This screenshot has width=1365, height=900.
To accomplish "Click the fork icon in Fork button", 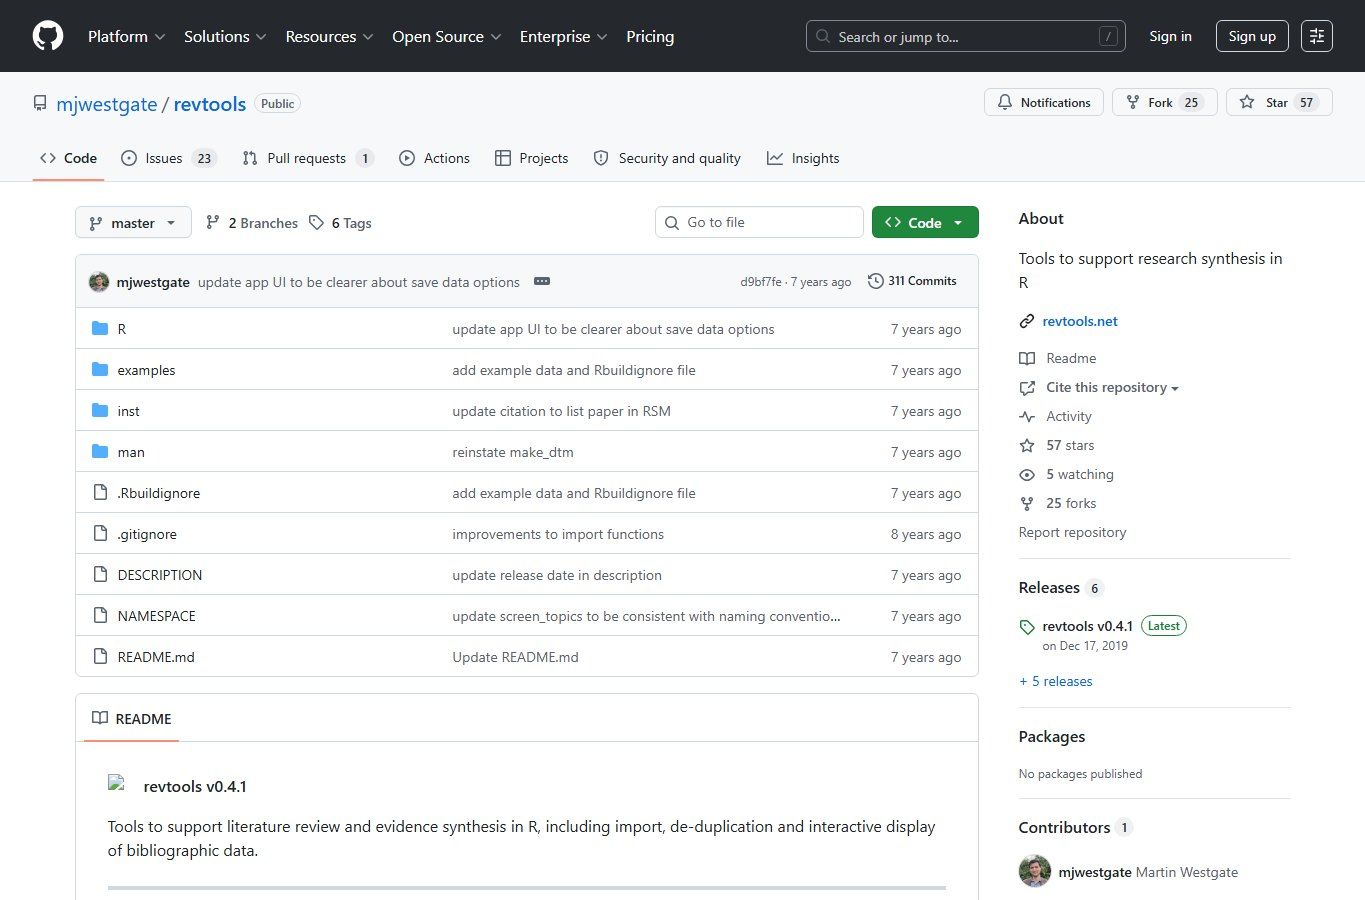I will [x=1133, y=102].
